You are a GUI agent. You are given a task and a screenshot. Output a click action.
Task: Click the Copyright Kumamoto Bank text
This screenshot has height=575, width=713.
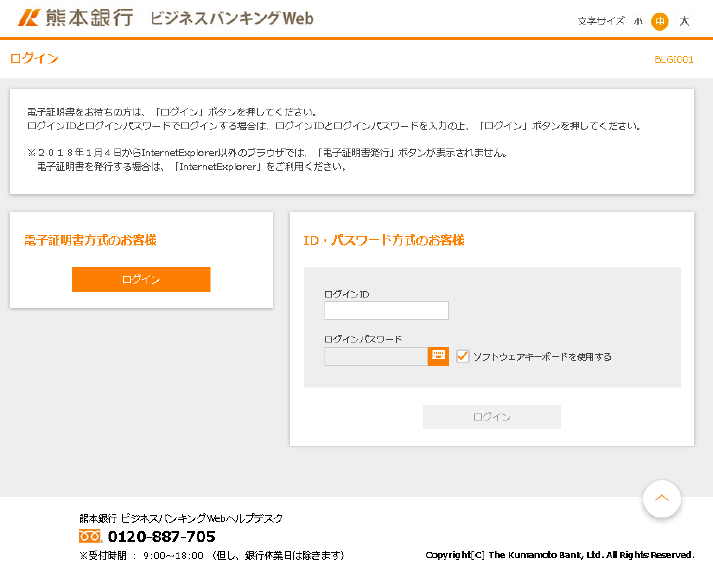coord(560,555)
